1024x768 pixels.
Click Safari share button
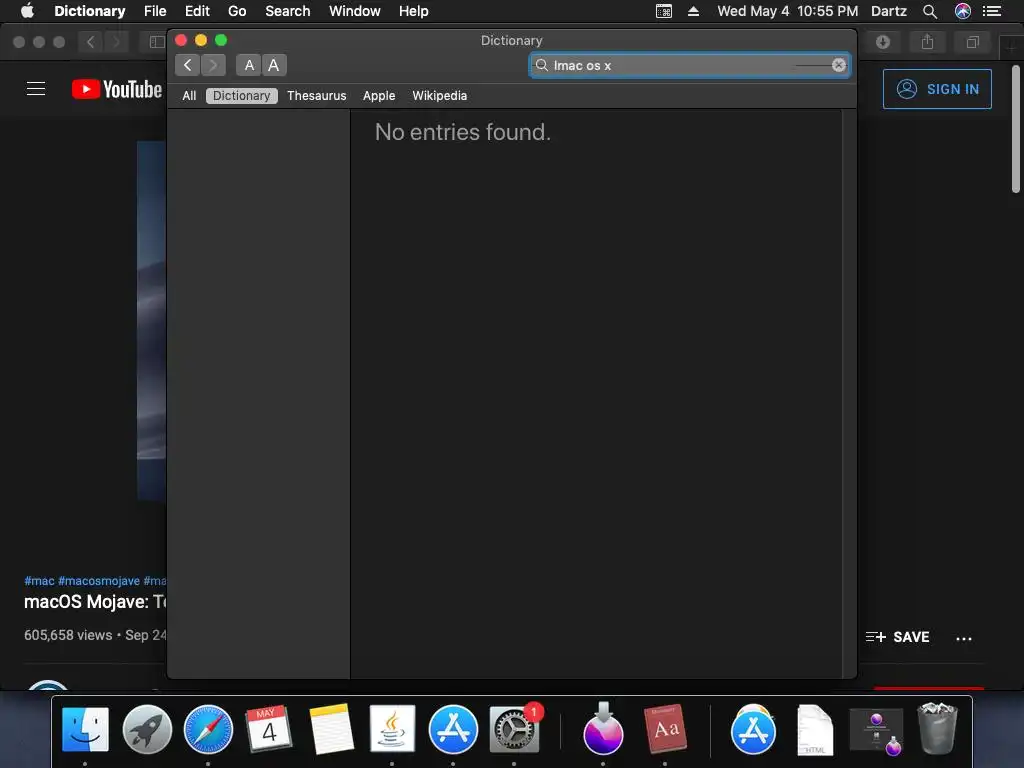927,42
